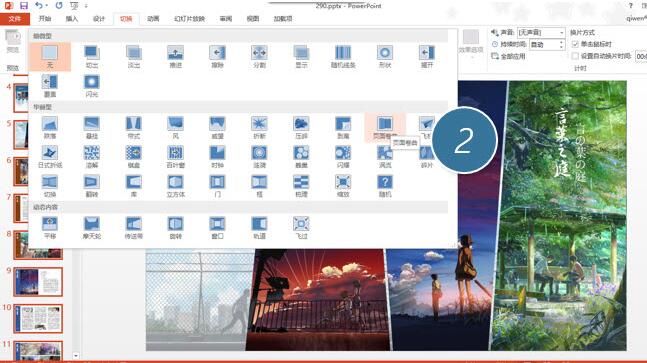Apply the Pan (平移) dynamic transition
The image size is (647, 363).
click(x=50, y=228)
